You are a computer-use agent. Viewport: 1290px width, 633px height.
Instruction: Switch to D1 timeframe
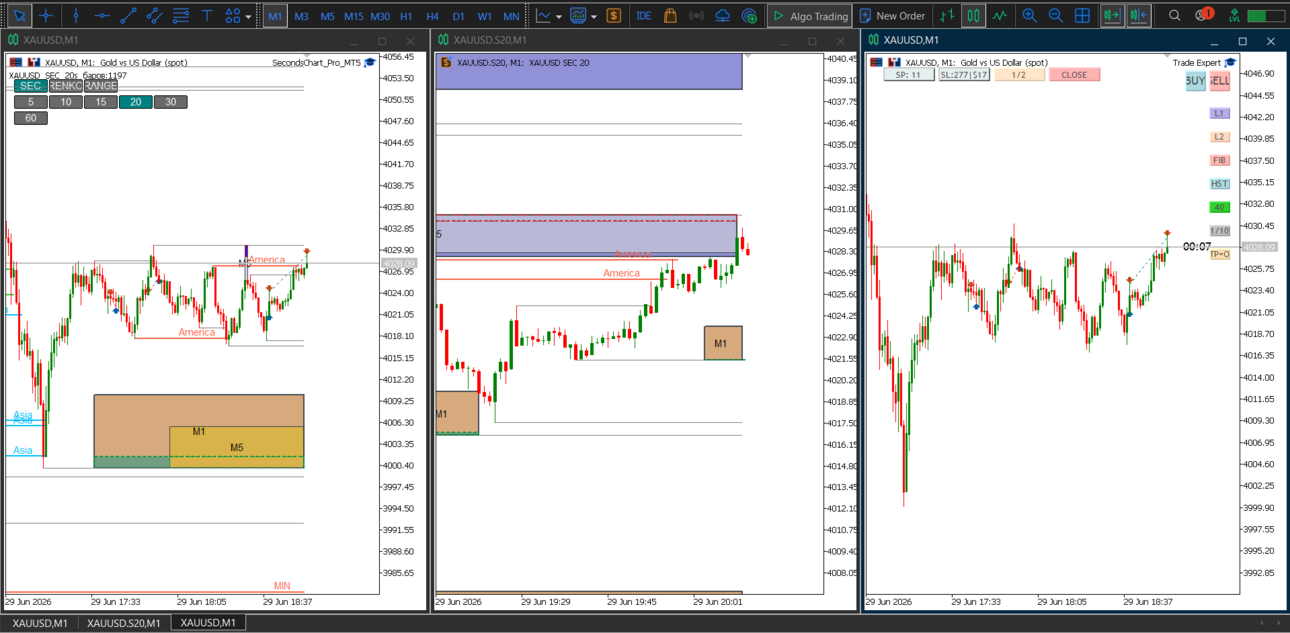pyautogui.click(x=458, y=16)
